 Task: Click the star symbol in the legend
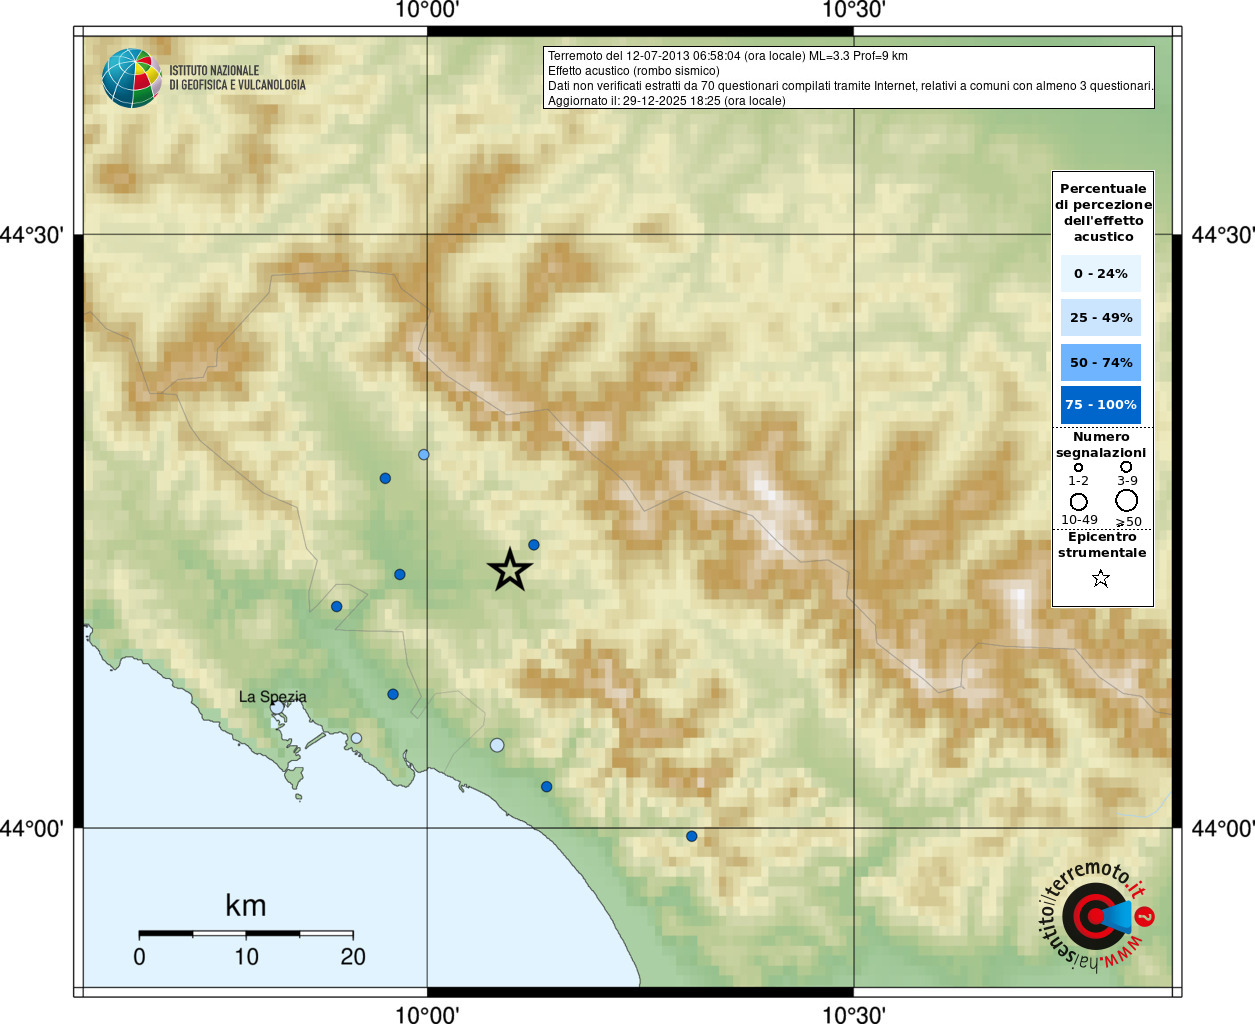tap(1101, 578)
